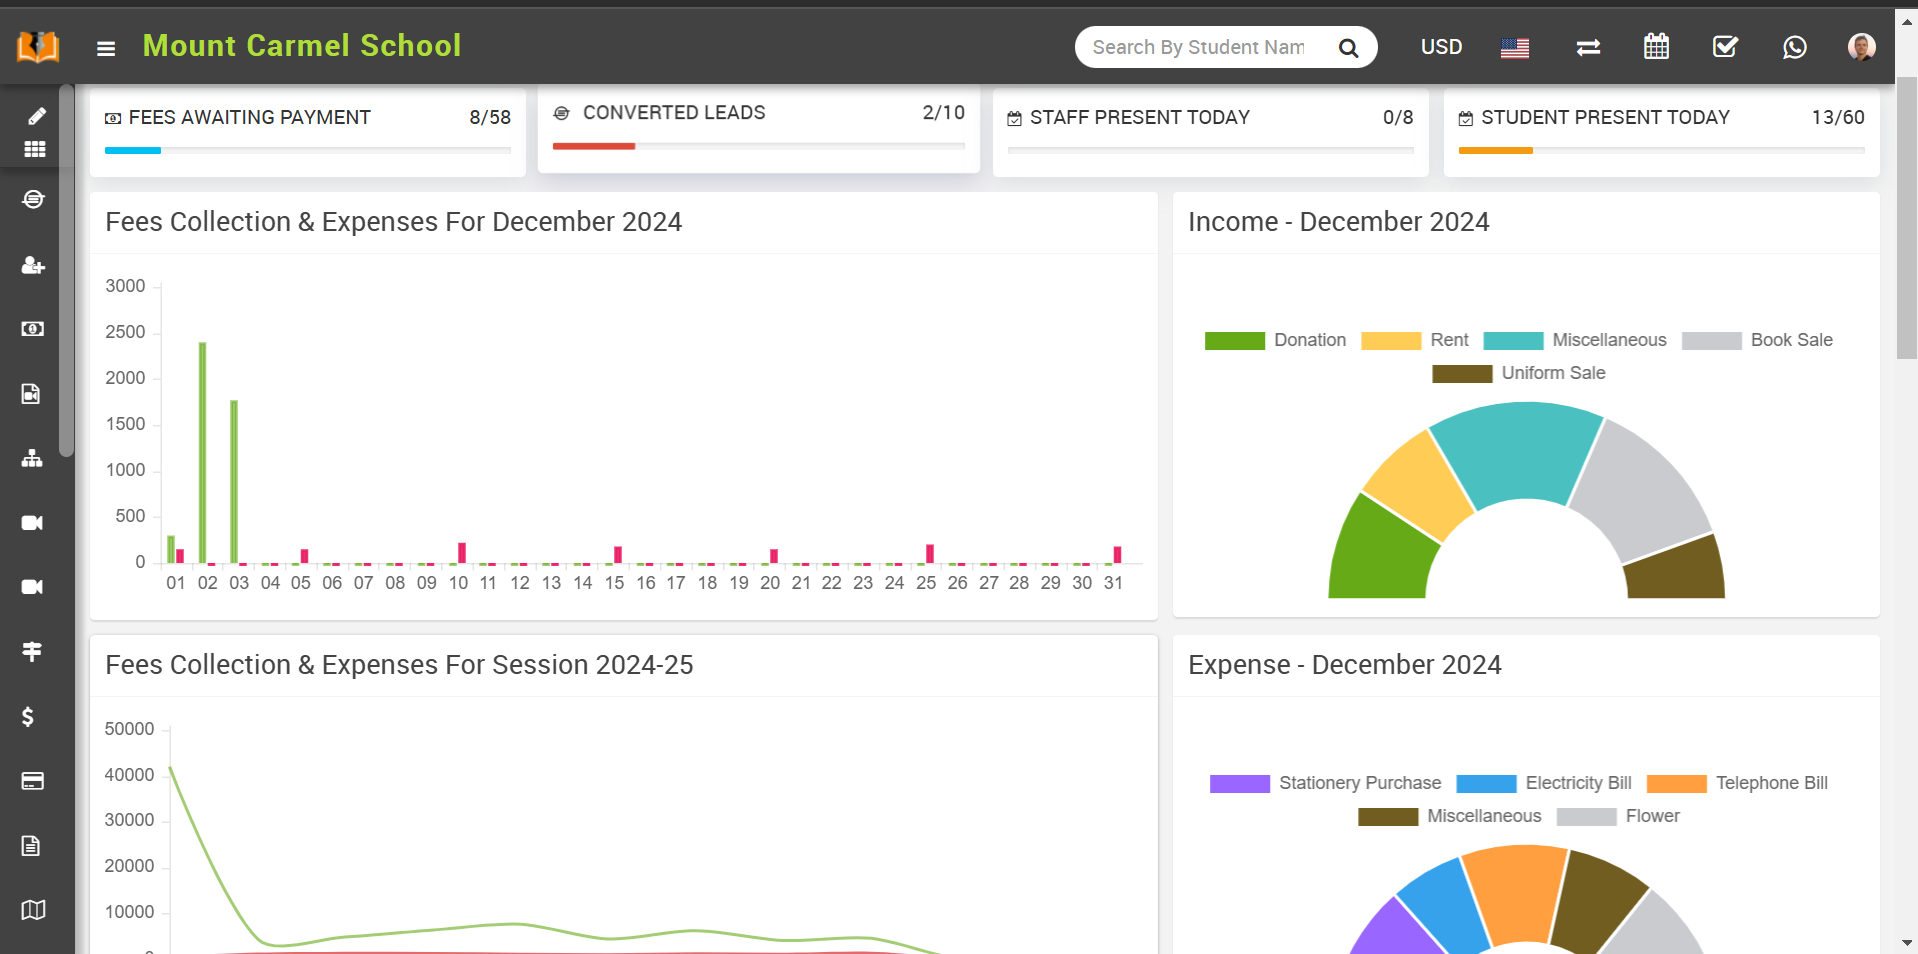Screen dimensions: 1918x954
Task: Open the task checklist icon
Action: 1725,46
